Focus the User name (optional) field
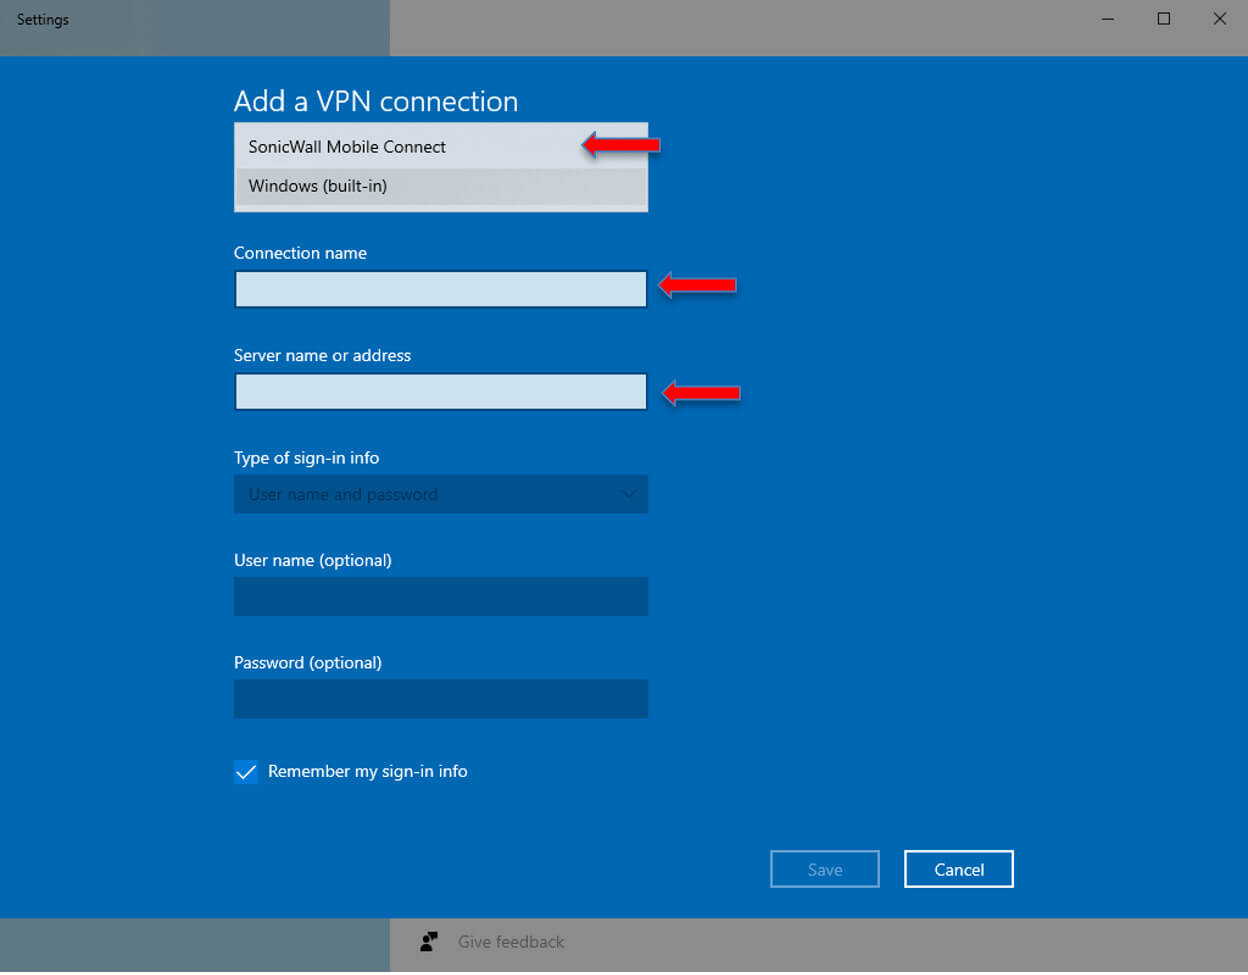The width and height of the screenshot is (1248, 975). [440, 596]
